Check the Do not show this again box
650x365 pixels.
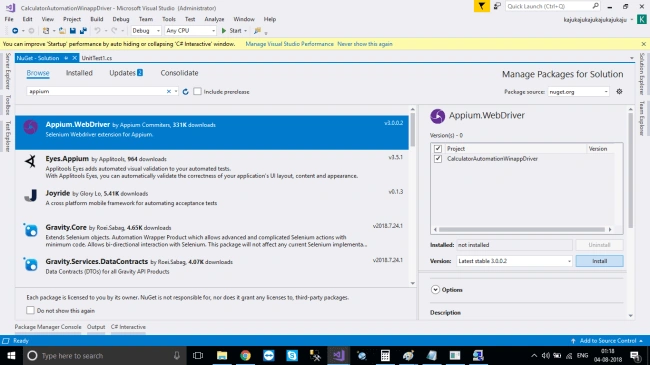click(30, 310)
